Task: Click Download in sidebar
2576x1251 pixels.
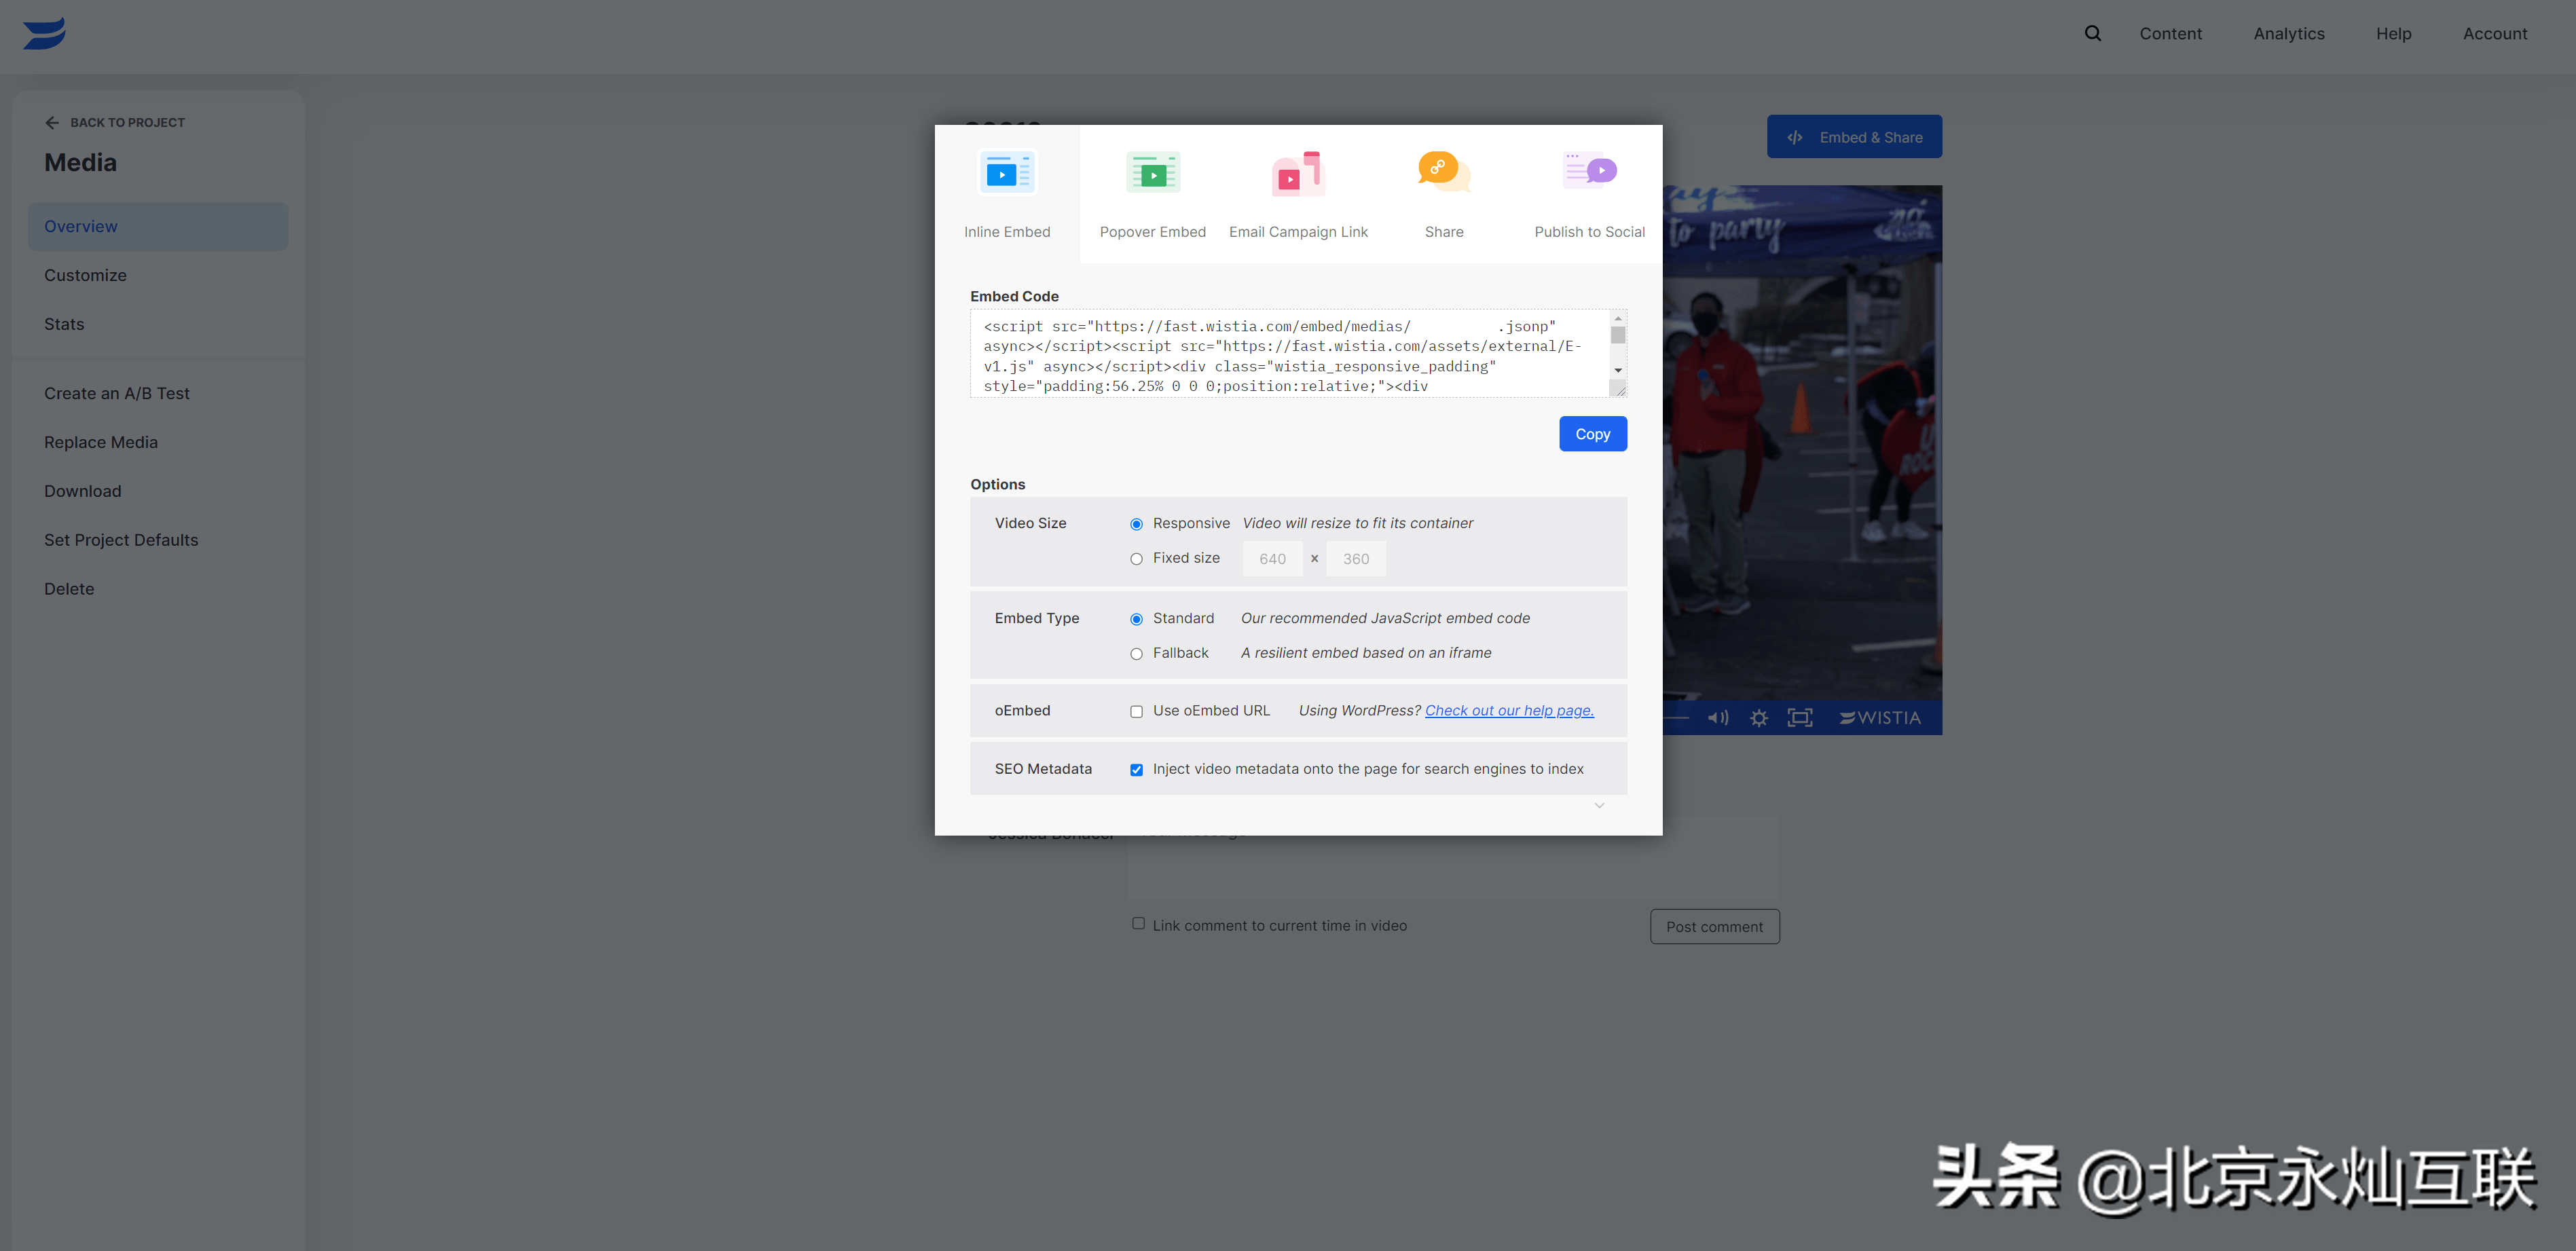Action: pyautogui.click(x=82, y=491)
